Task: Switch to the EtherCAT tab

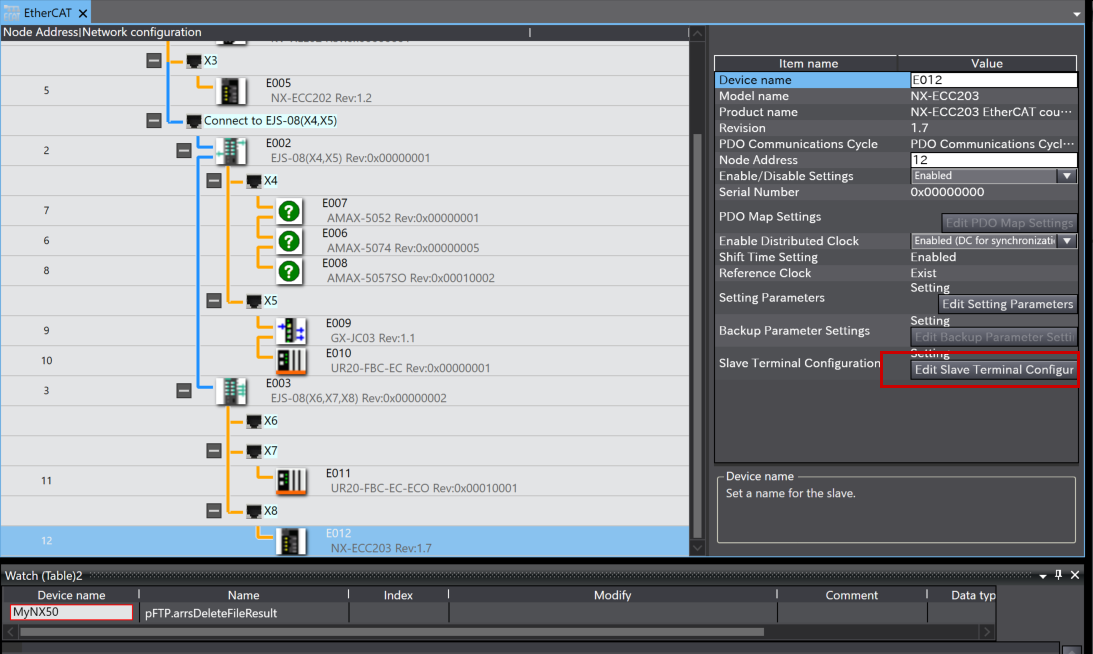Action: coord(46,13)
